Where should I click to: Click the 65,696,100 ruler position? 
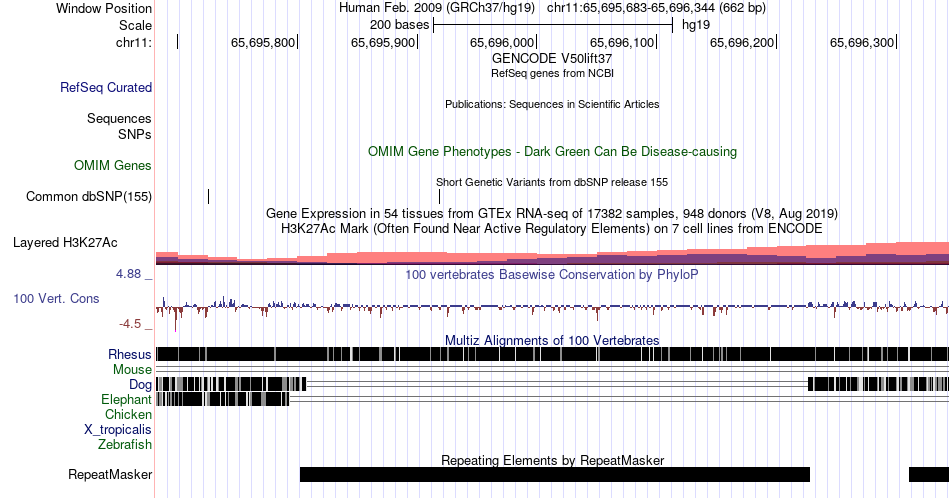coord(622,42)
